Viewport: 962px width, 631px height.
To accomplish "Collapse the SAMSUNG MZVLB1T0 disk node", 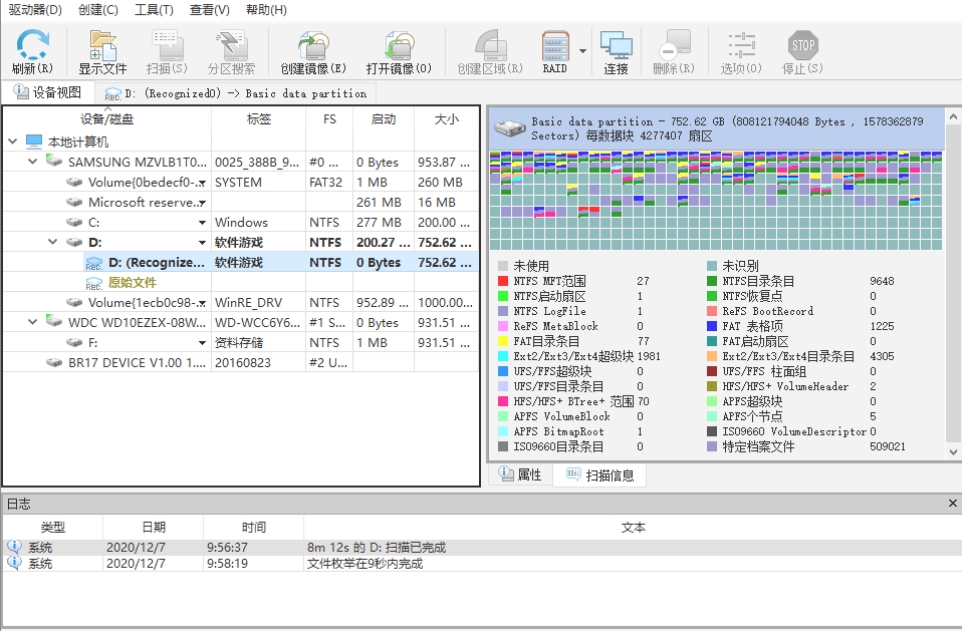I will click(x=33, y=162).
